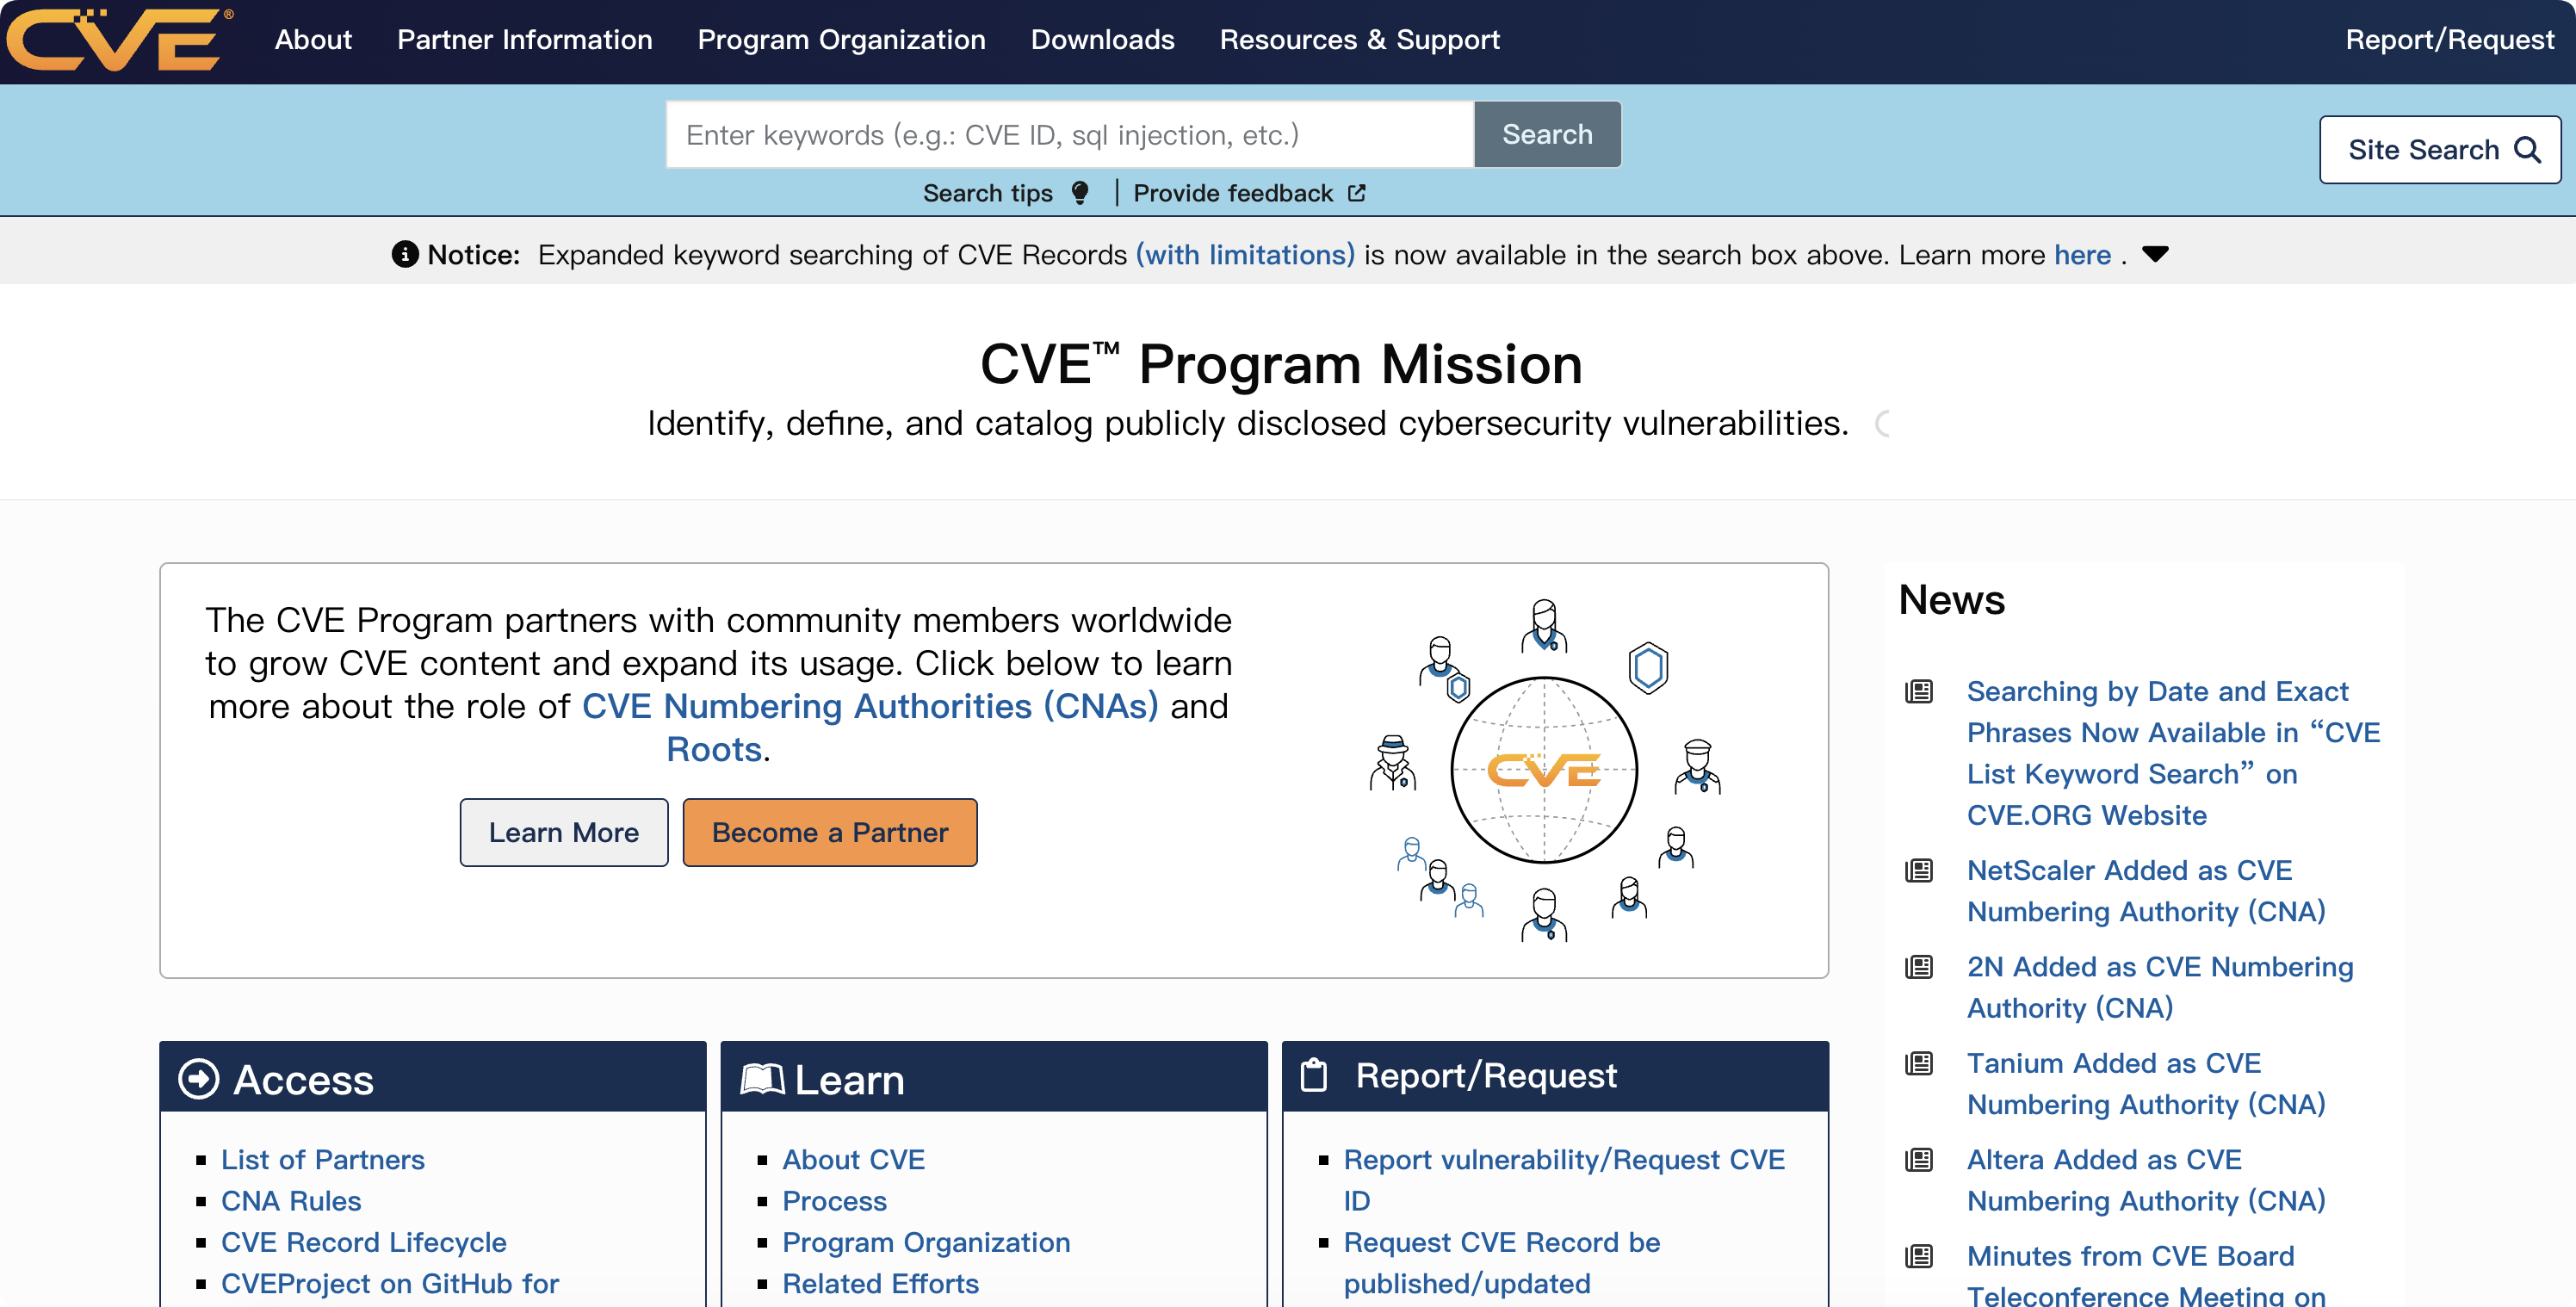This screenshot has width=2576, height=1307.
Task: Click the Provide feedback external link icon
Action: click(1356, 193)
